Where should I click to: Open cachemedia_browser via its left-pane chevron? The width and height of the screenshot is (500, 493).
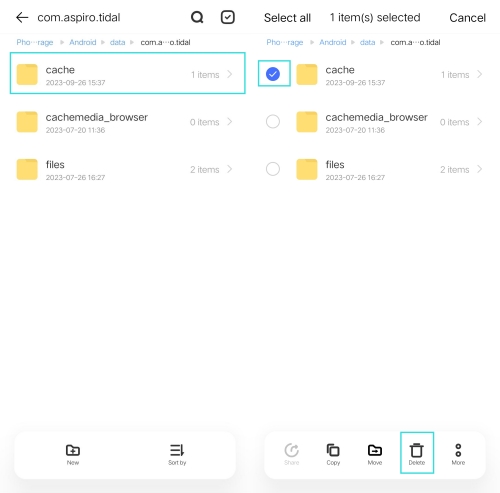pyautogui.click(x=230, y=122)
